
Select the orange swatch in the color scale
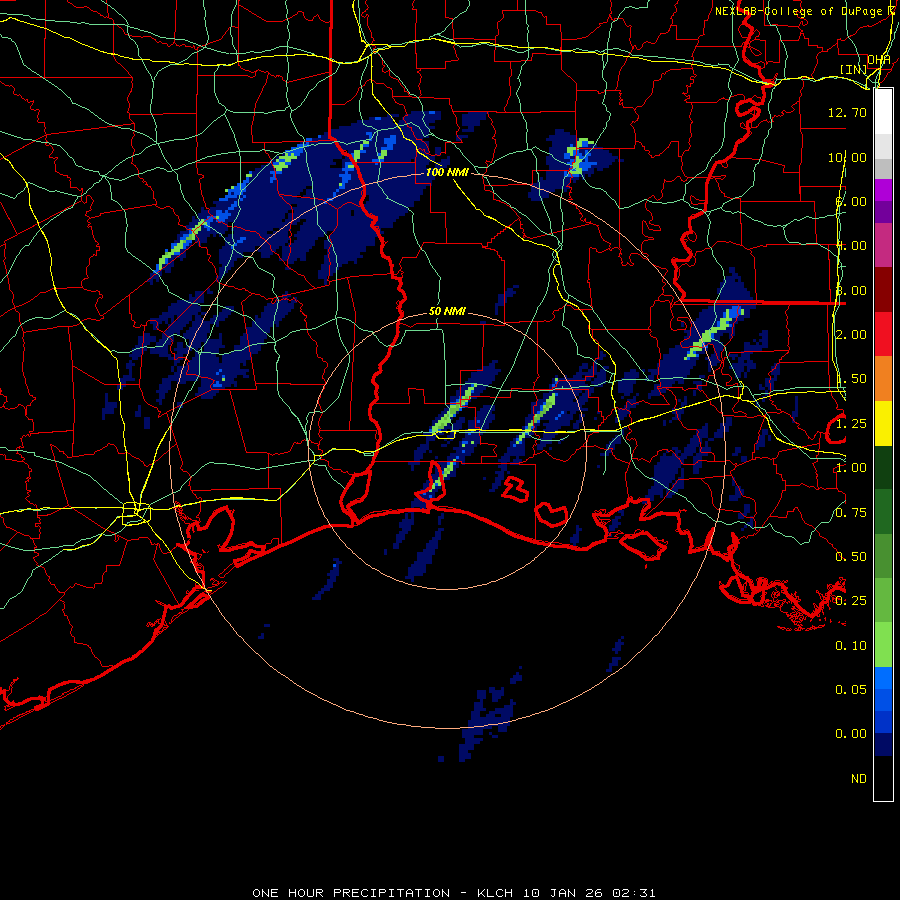883,379
